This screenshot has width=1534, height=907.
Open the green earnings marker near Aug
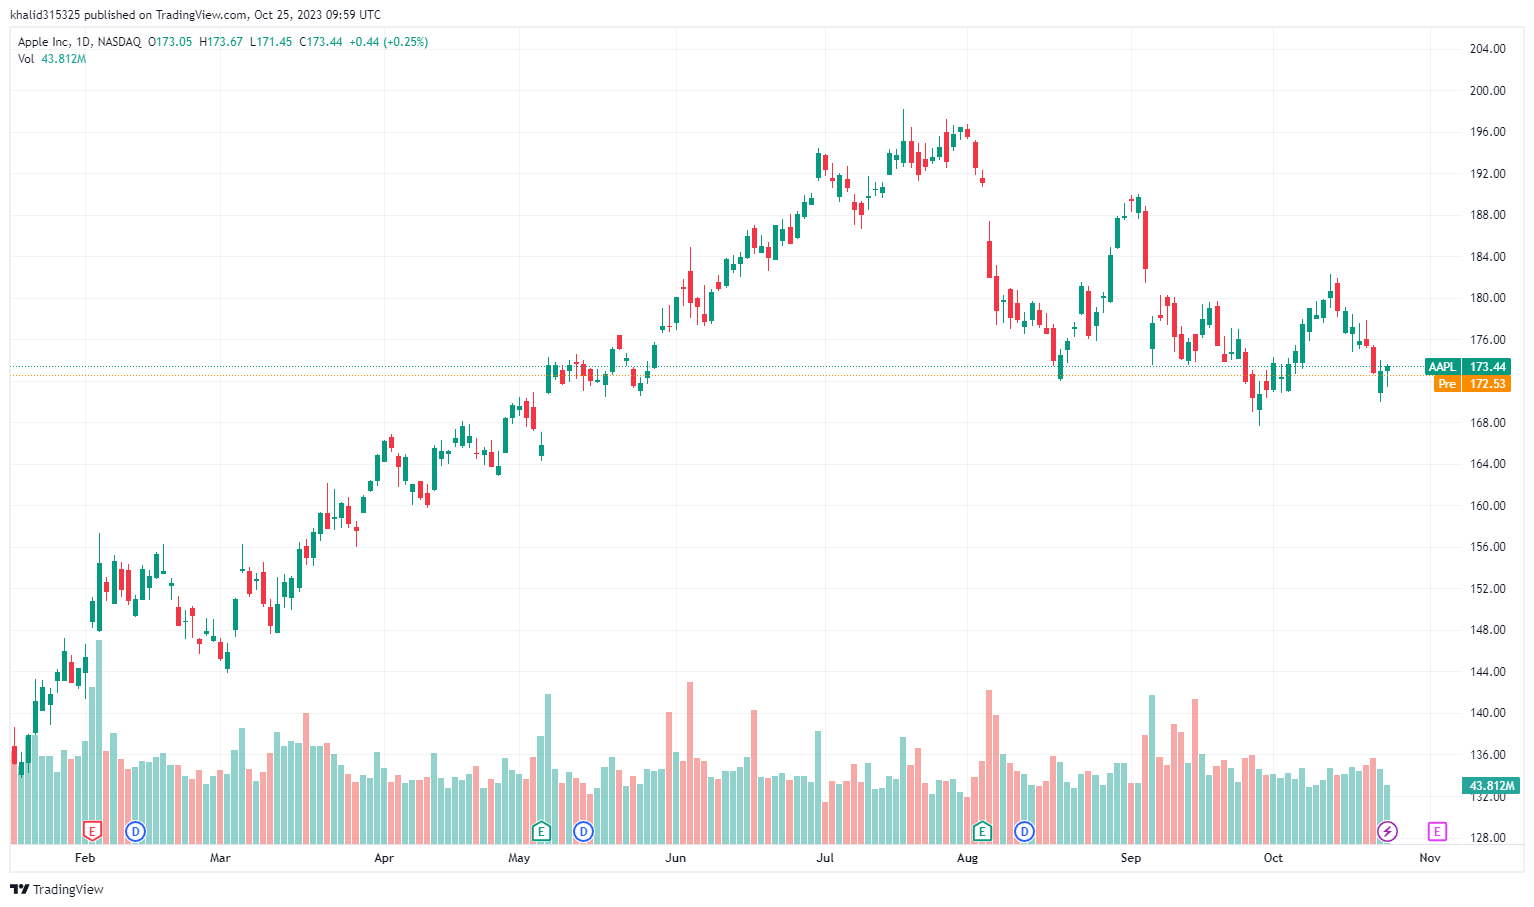click(x=982, y=831)
